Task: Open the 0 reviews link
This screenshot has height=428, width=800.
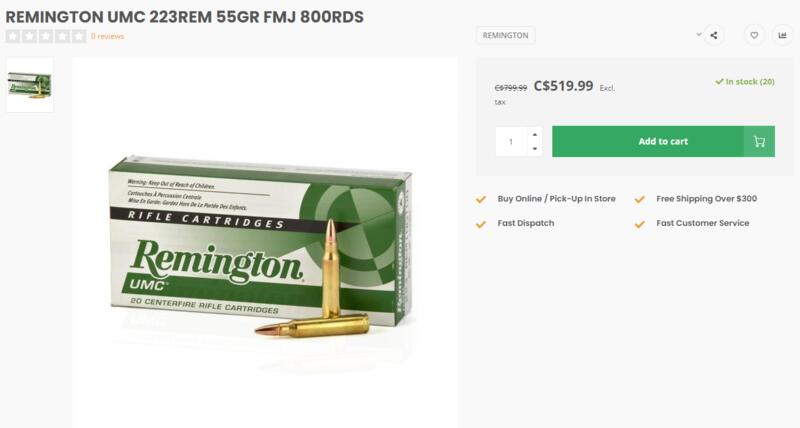Action: [x=108, y=36]
